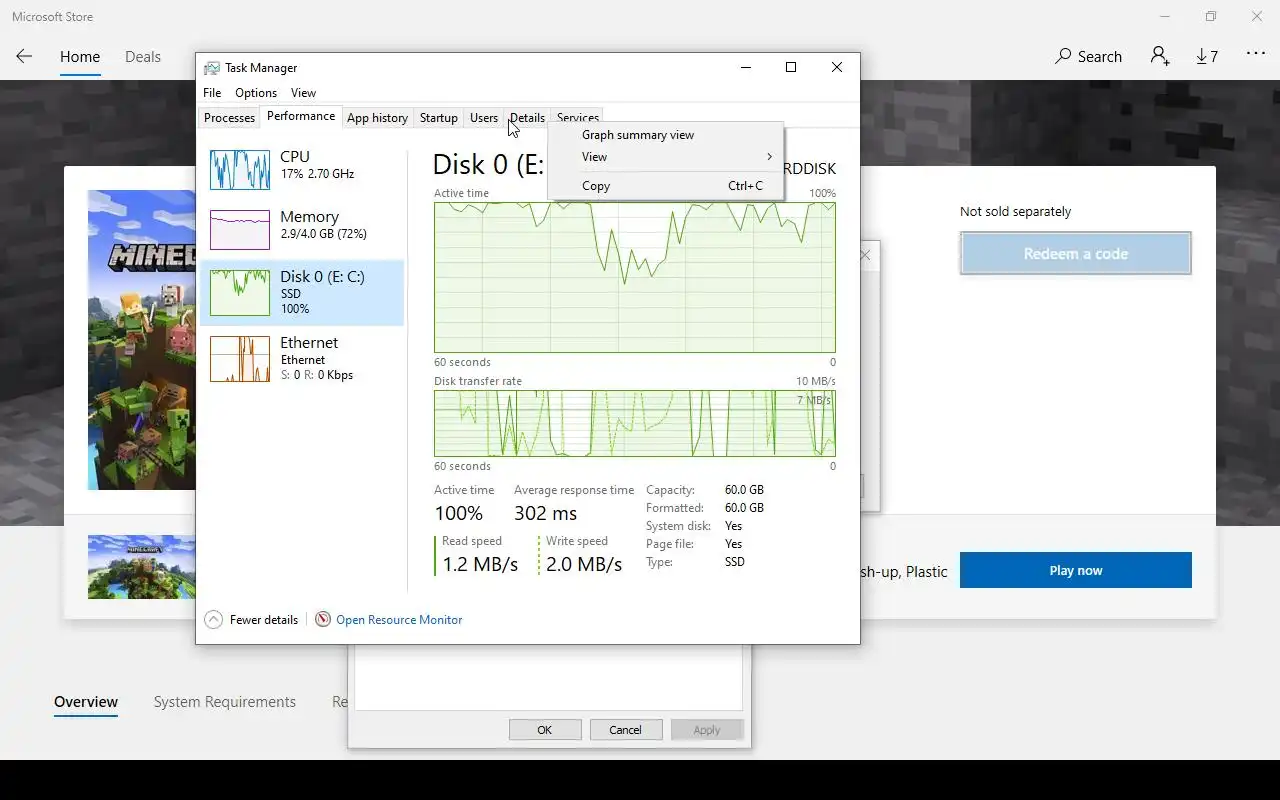
Task: Open the Home tab in Microsoft Store
Action: pos(80,57)
